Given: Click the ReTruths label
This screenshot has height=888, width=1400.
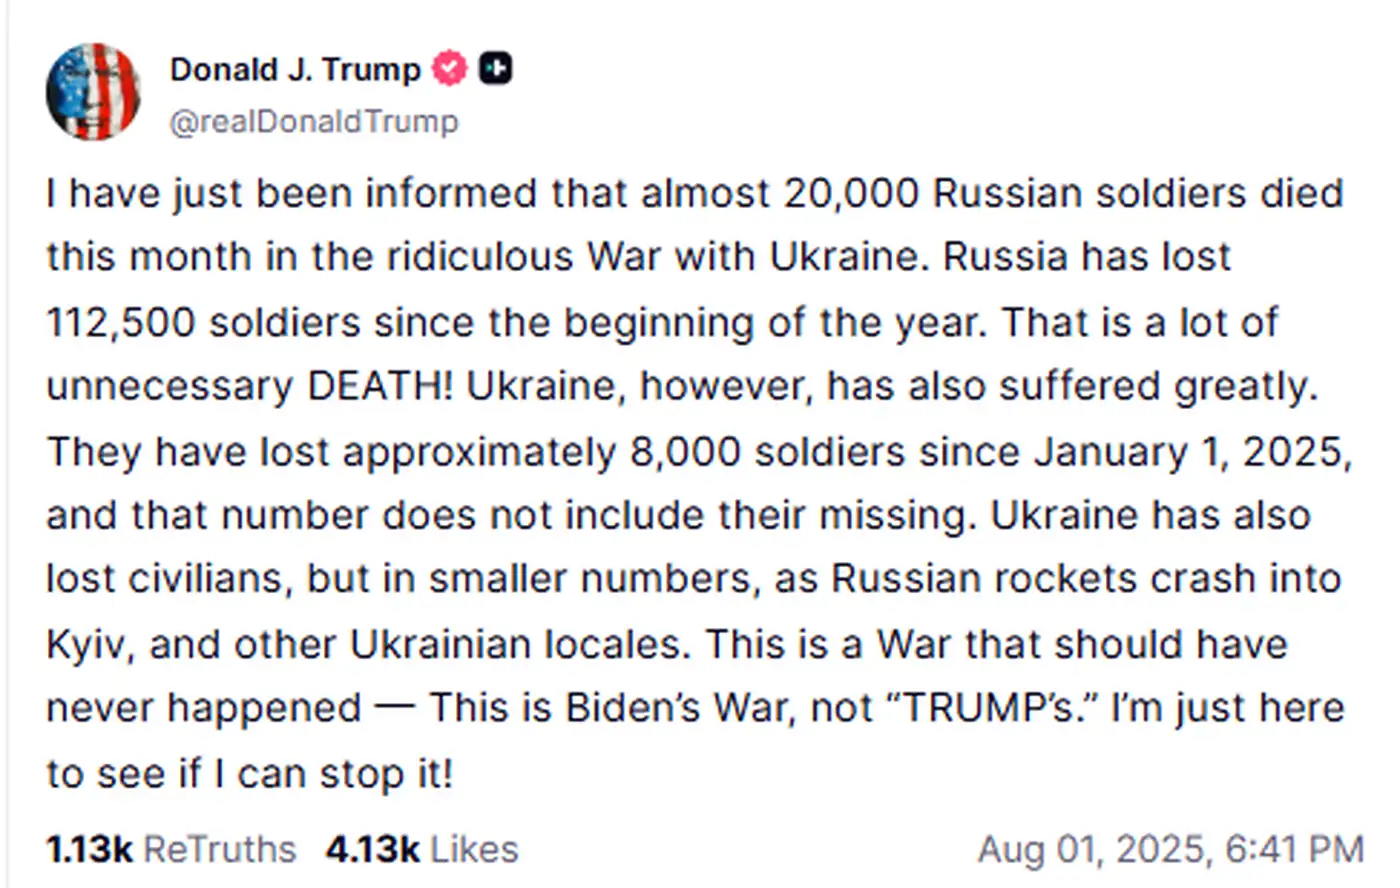Looking at the screenshot, I should coord(220,849).
